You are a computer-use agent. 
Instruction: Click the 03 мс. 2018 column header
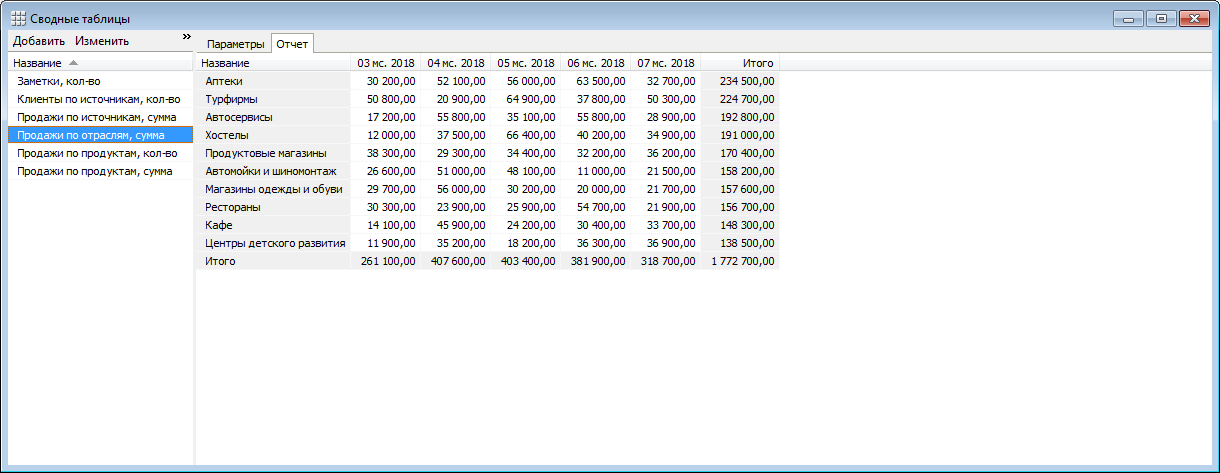386,63
